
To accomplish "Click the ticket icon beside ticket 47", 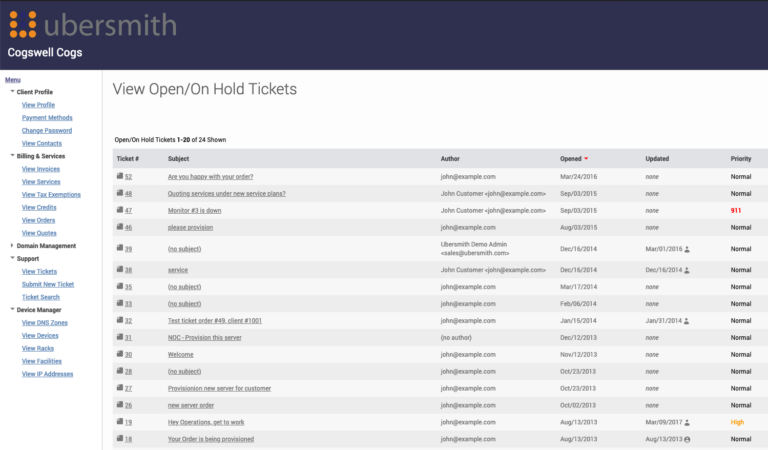I will (120, 210).
